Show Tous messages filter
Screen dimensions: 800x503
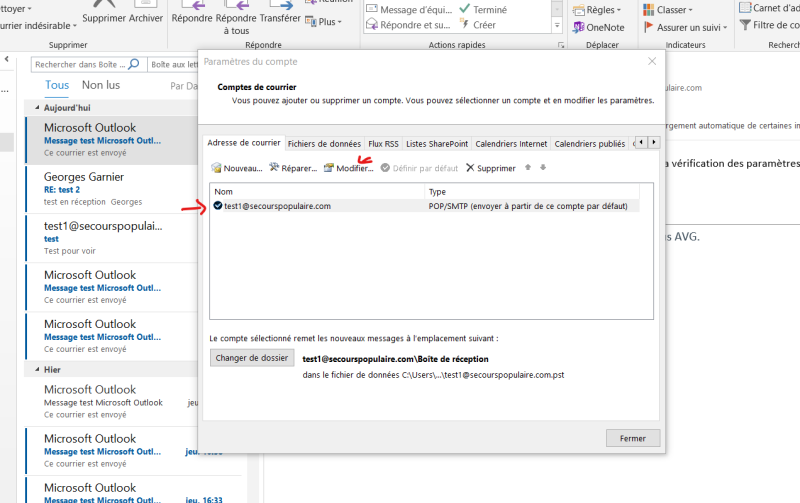coord(57,85)
